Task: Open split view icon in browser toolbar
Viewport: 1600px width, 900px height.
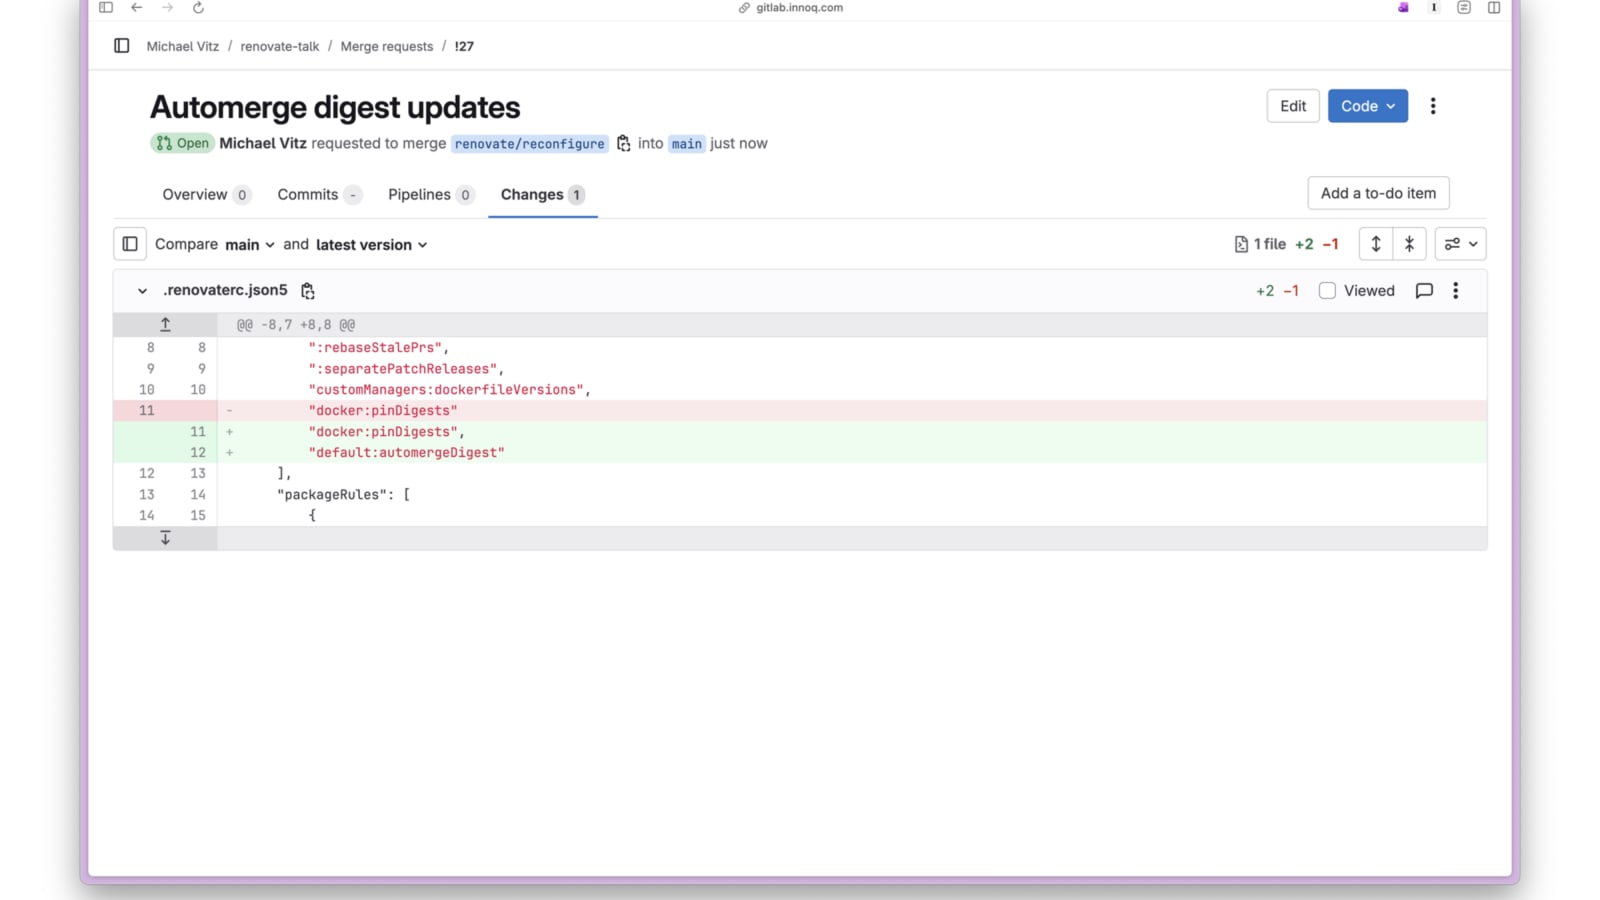Action: (1494, 8)
